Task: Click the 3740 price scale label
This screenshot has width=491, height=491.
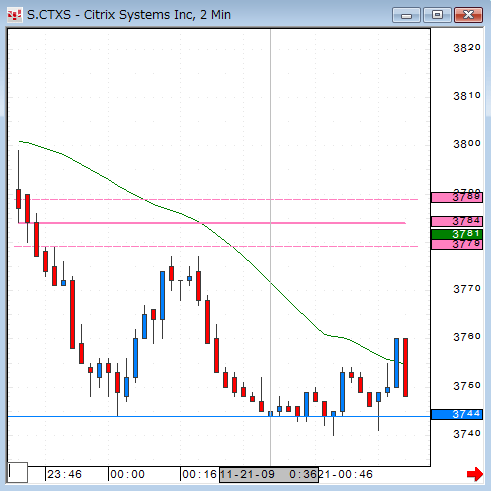Action: 467,434
